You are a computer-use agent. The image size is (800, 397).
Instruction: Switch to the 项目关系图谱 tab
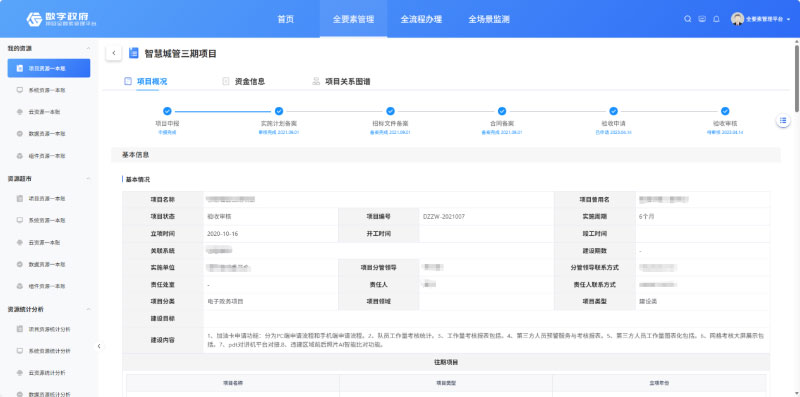coord(341,81)
